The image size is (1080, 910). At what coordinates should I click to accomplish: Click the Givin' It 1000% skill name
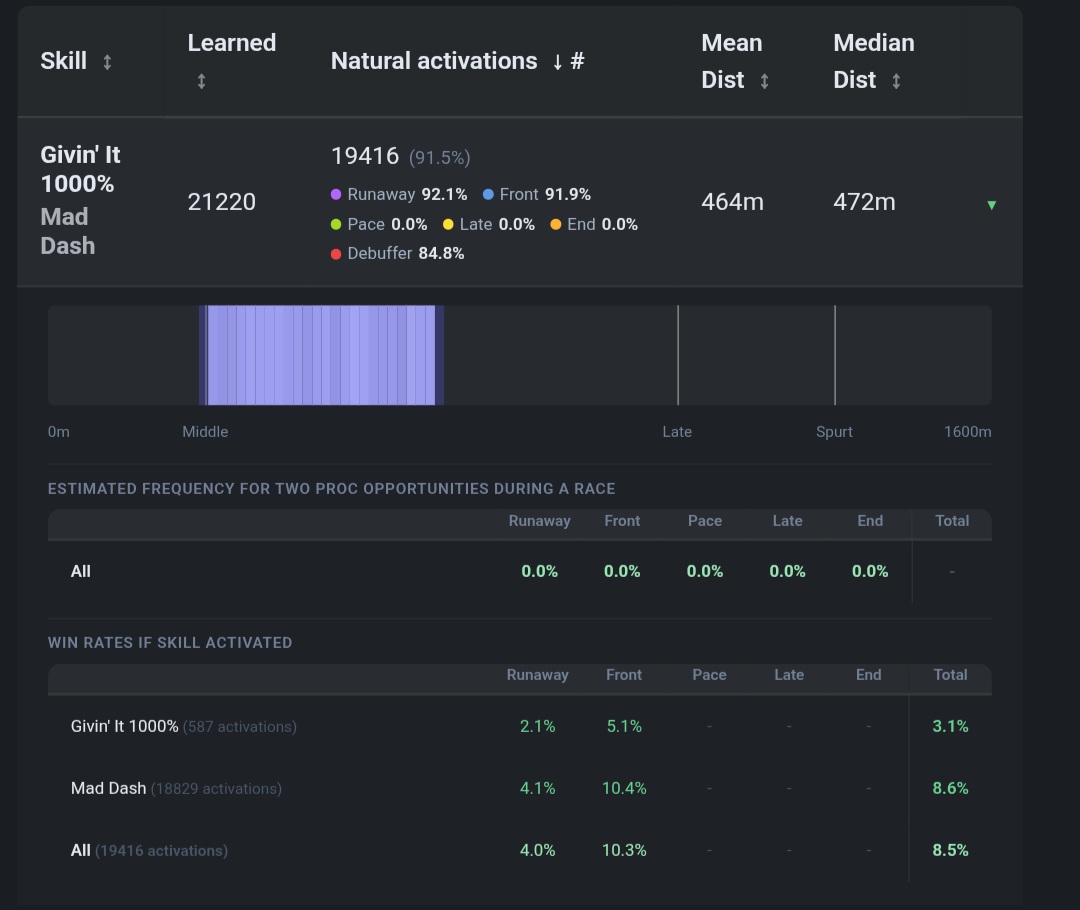80,169
